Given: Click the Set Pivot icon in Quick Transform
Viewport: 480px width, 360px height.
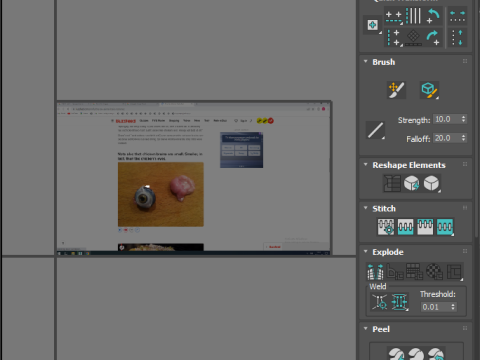Looking at the screenshot, I should [x=373, y=25].
